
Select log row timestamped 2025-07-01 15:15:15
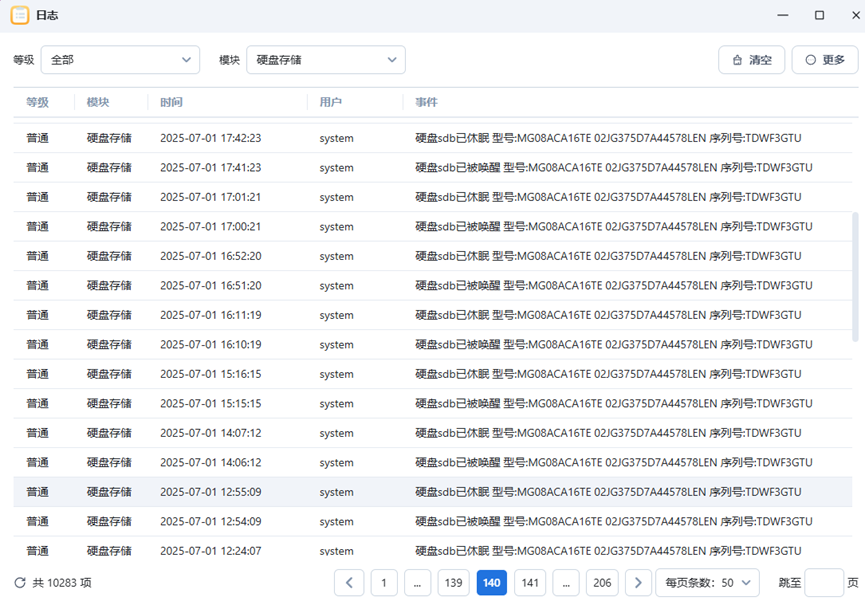point(432,404)
